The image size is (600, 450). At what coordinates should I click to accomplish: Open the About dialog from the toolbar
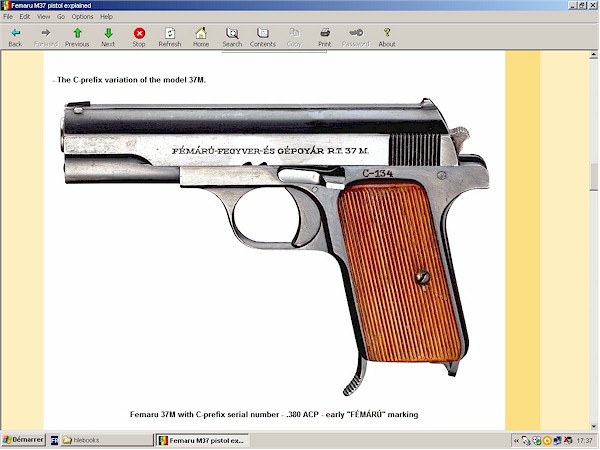pyautogui.click(x=386, y=37)
